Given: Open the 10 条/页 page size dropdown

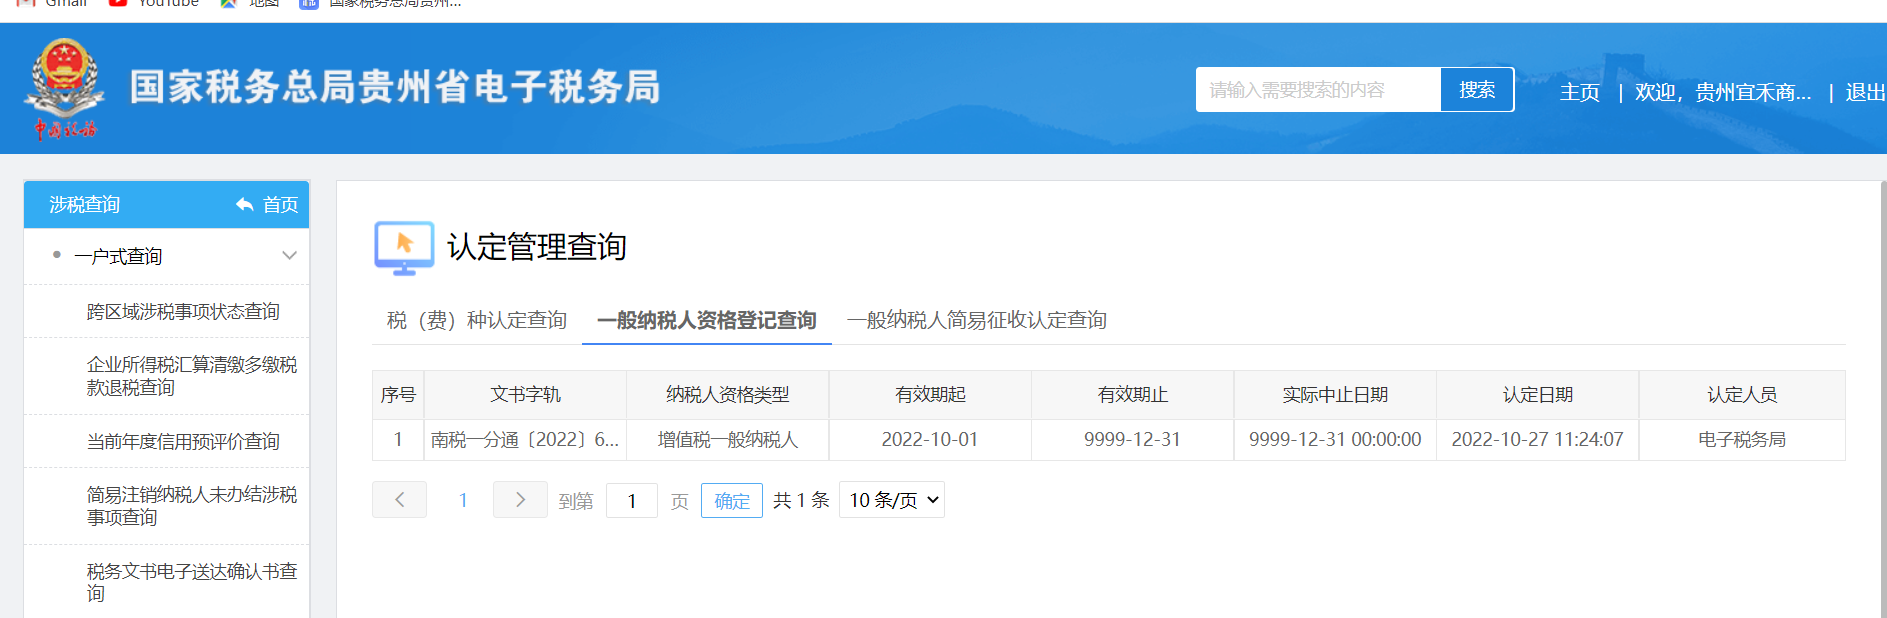Looking at the screenshot, I should 892,500.
